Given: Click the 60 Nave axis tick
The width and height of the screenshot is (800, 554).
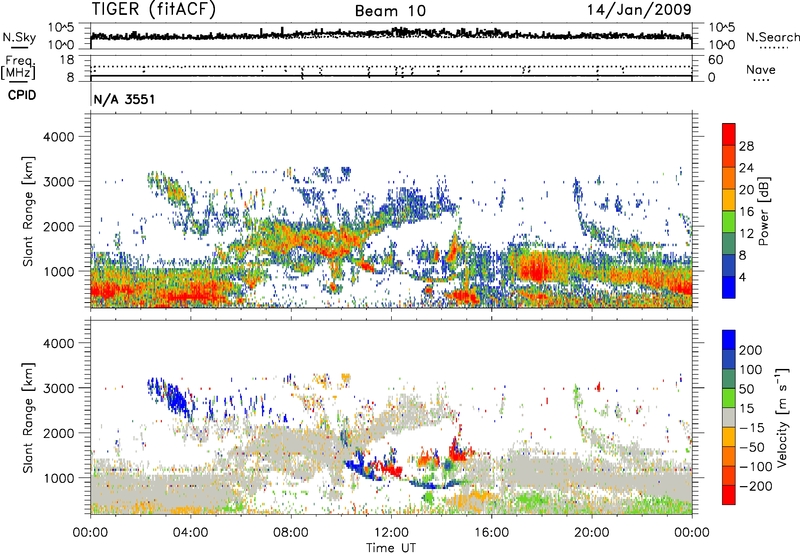Looking at the screenshot, I should 715,60.
